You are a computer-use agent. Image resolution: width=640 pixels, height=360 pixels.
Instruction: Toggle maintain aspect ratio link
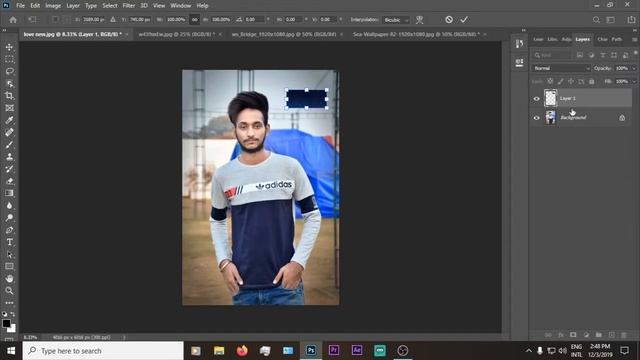pos(195,20)
